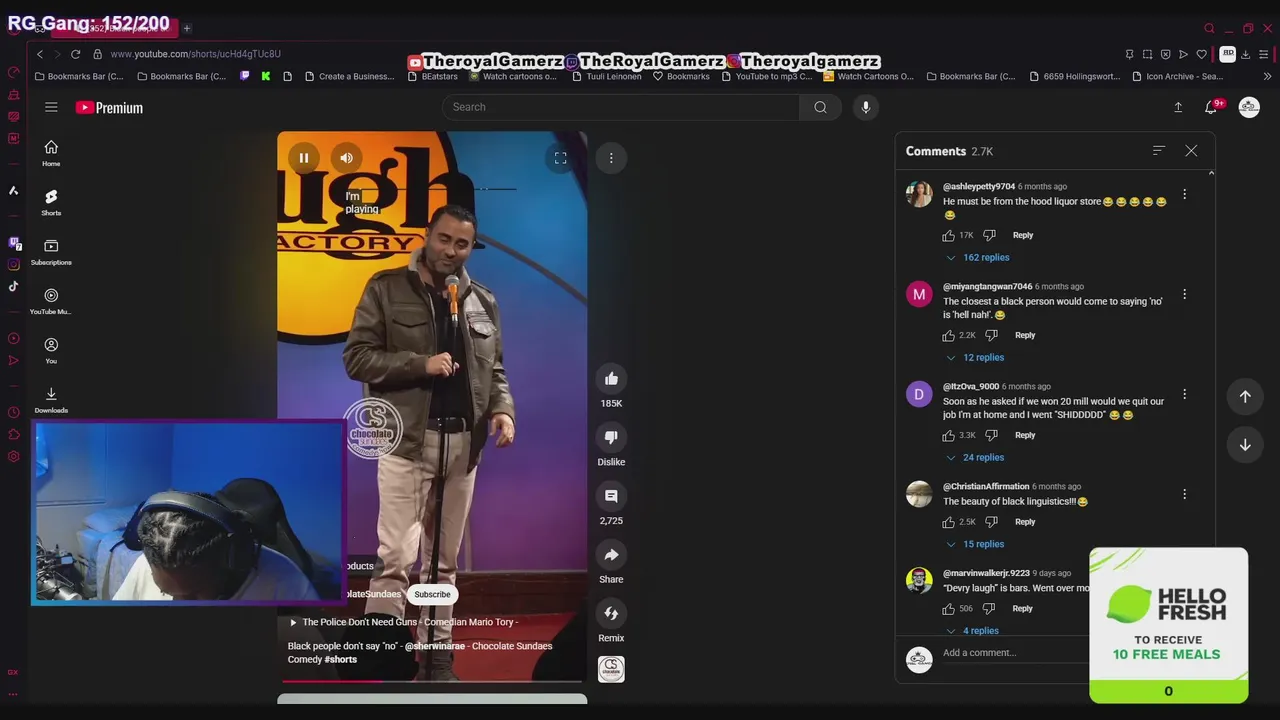This screenshot has height=720, width=1280.
Task: Like the short with 185K likes
Action: tap(611, 378)
